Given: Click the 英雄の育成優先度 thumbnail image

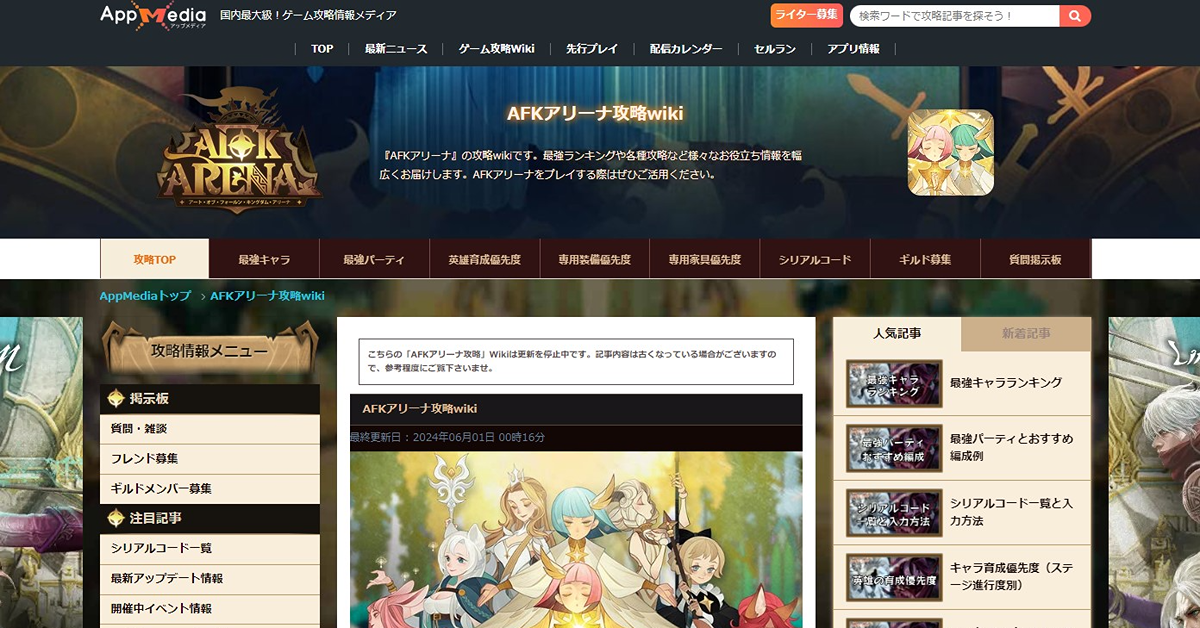Looking at the screenshot, I should point(894,577).
